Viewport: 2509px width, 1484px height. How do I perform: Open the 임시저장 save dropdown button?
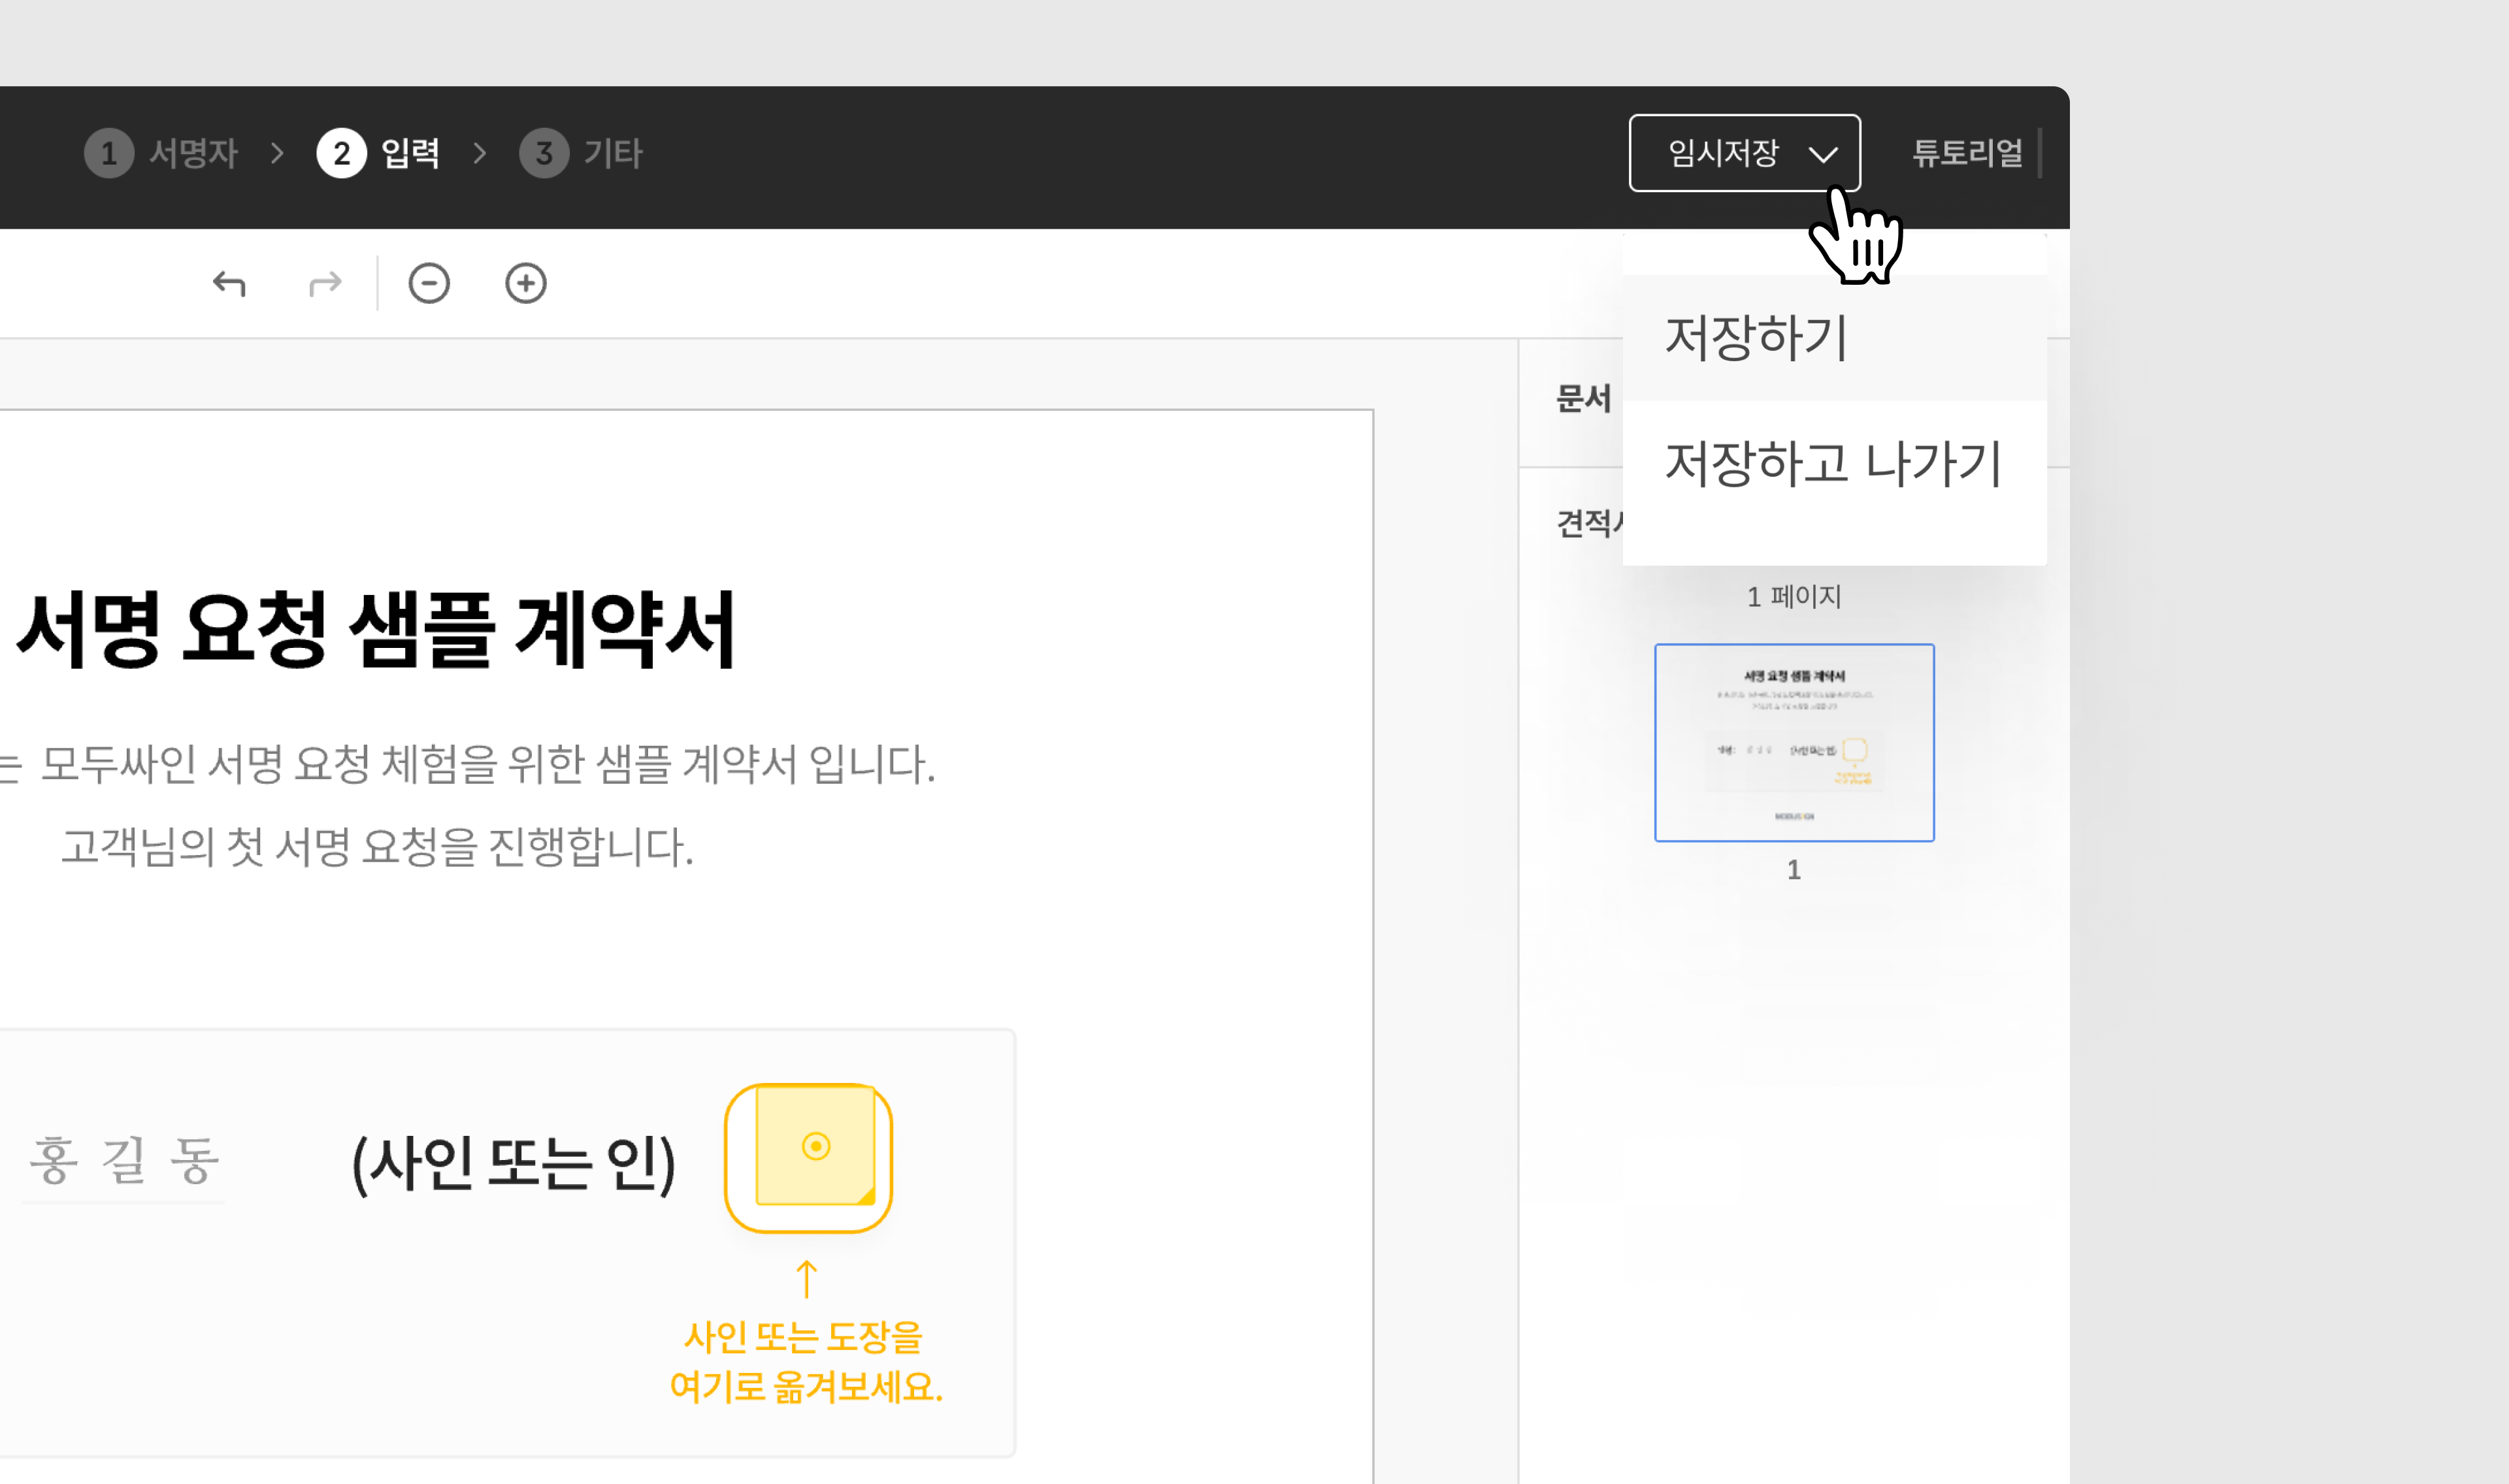coord(1723,153)
